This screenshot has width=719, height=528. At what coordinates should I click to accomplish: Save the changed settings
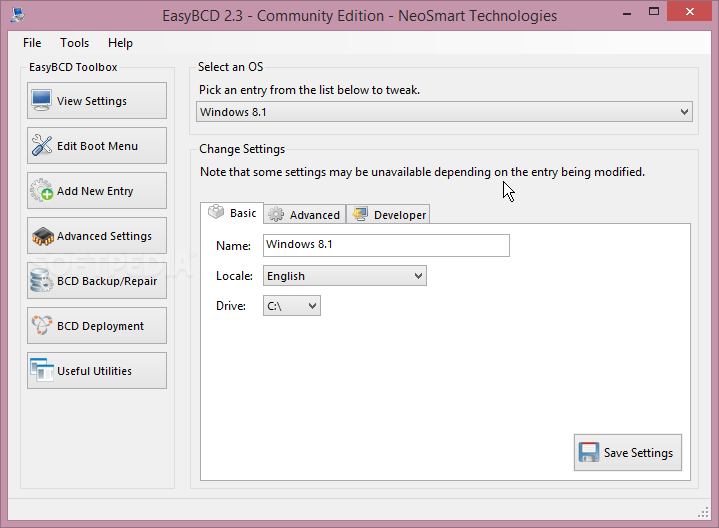click(x=628, y=452)
